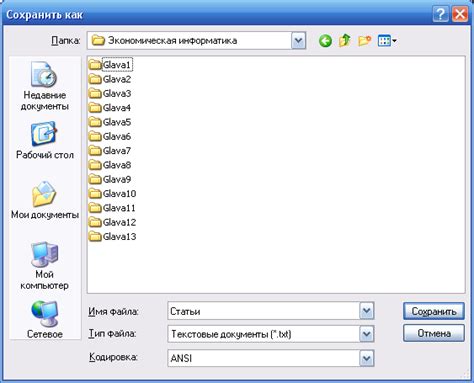This screenshot has width=474, height=383.
Task: Select the Glava2 folder
Action: pyautogui.click(x=110, y=79)
